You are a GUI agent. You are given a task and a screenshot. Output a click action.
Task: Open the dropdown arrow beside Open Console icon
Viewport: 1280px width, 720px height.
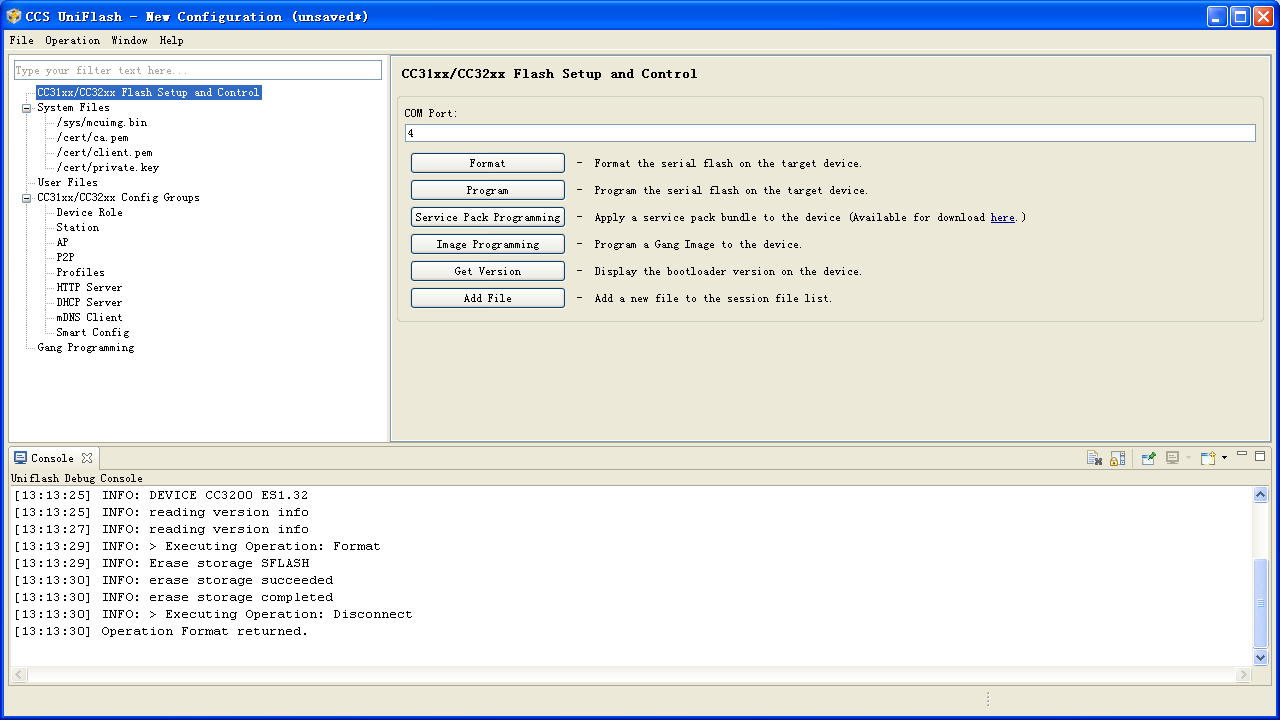[x=1224, y=458]
